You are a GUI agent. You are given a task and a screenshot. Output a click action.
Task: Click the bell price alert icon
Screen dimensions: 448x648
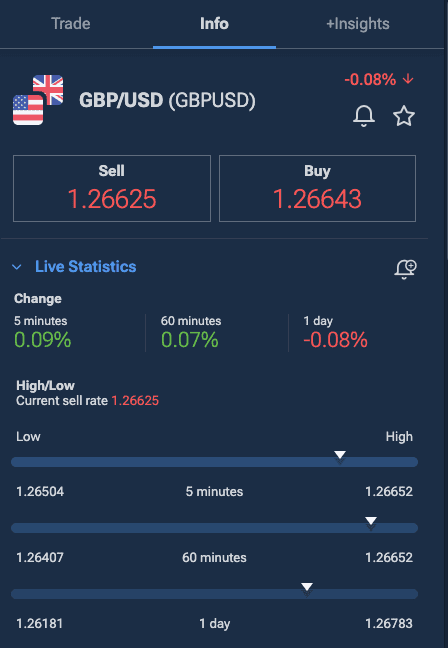pyautogui.click(x=364, y=116)
